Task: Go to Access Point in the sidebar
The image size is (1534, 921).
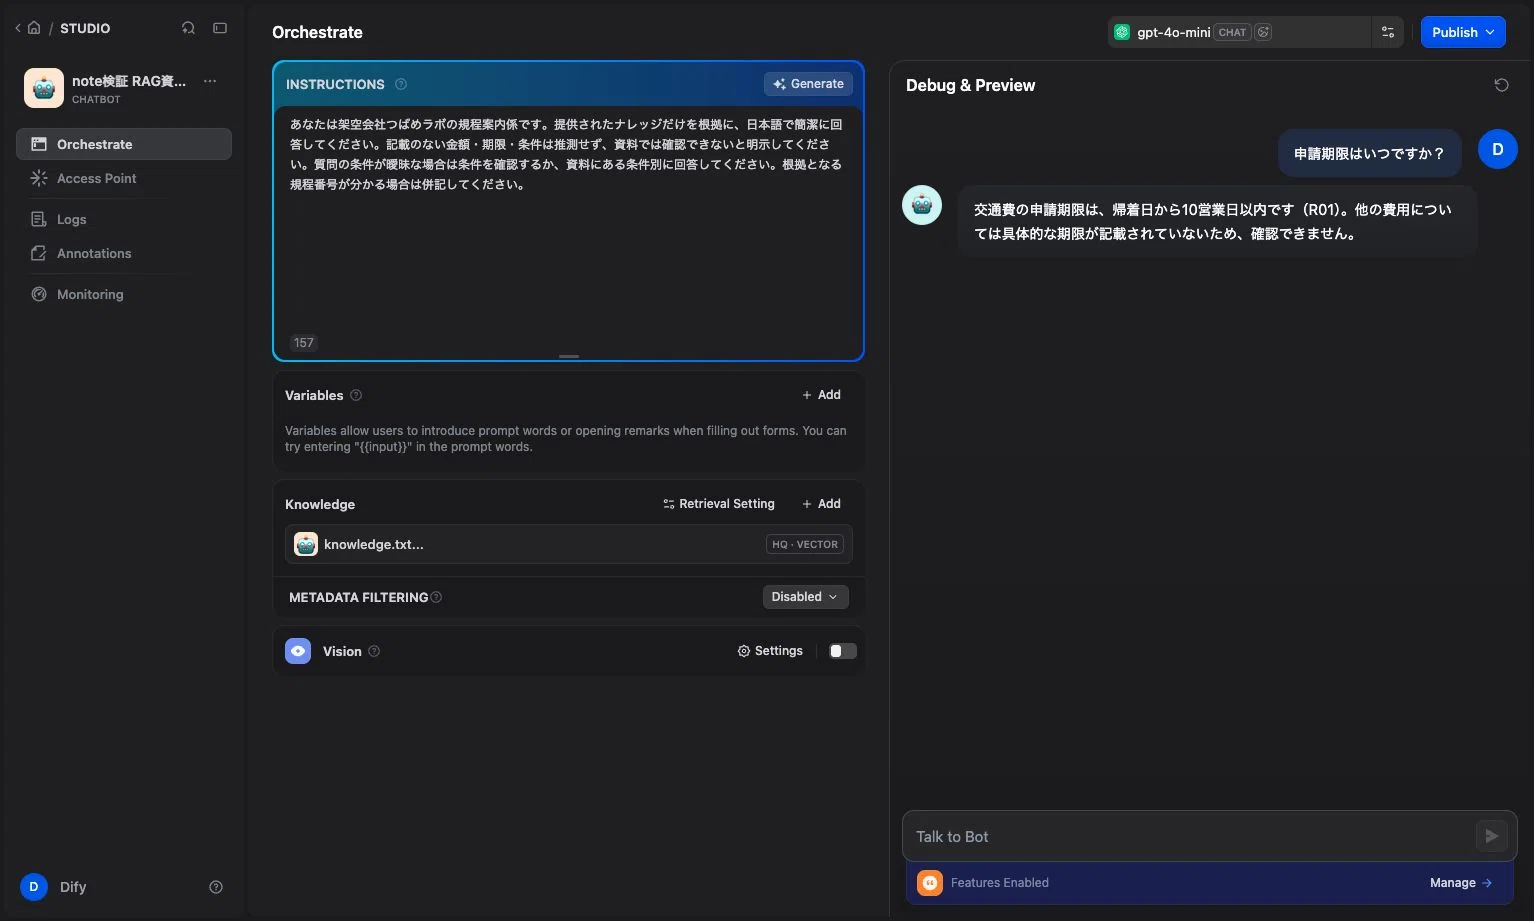Action: point(124,178)
